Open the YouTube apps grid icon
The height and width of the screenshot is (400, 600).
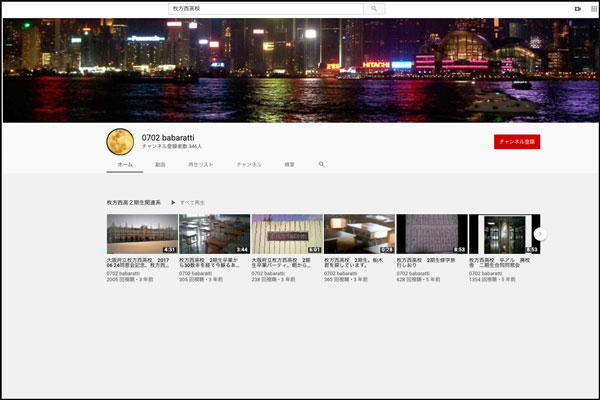pyautogui.click(x=592, y=8)
